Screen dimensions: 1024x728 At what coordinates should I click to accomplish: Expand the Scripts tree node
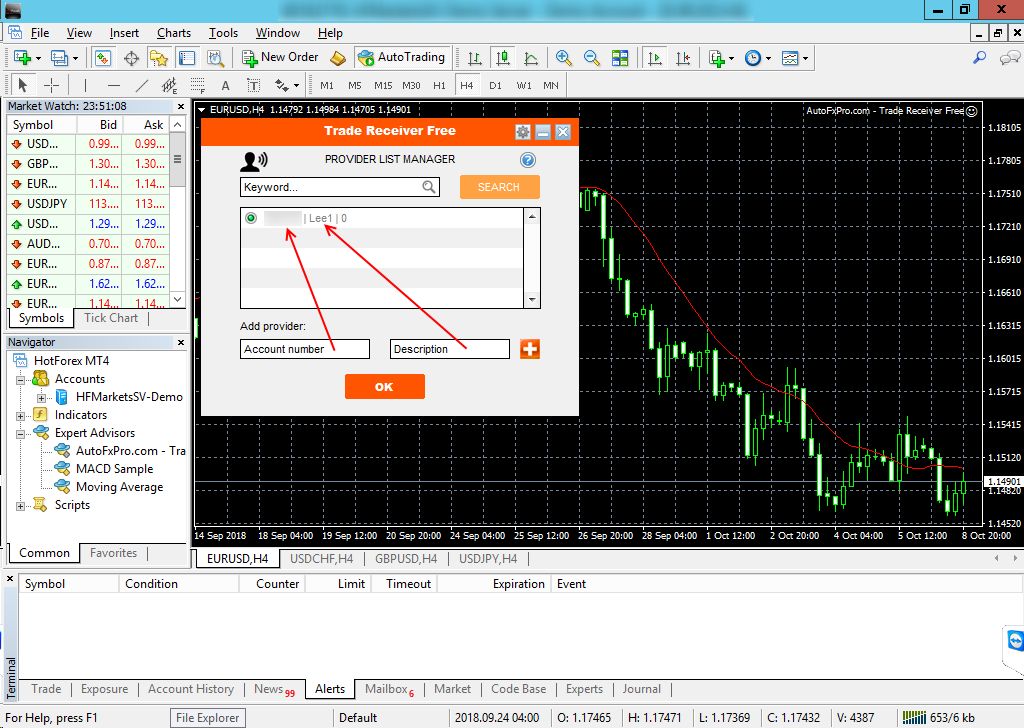(x=20, y=506)
